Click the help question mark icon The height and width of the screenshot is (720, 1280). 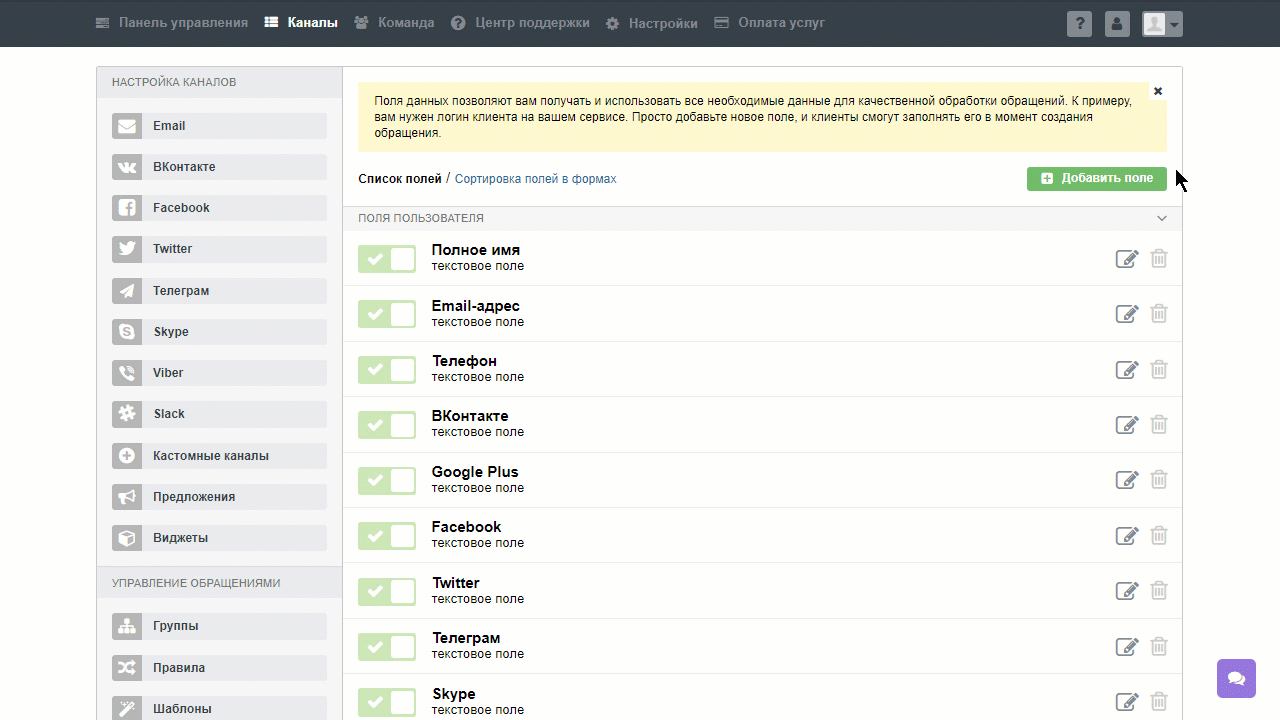click(x=1079, y=24)
